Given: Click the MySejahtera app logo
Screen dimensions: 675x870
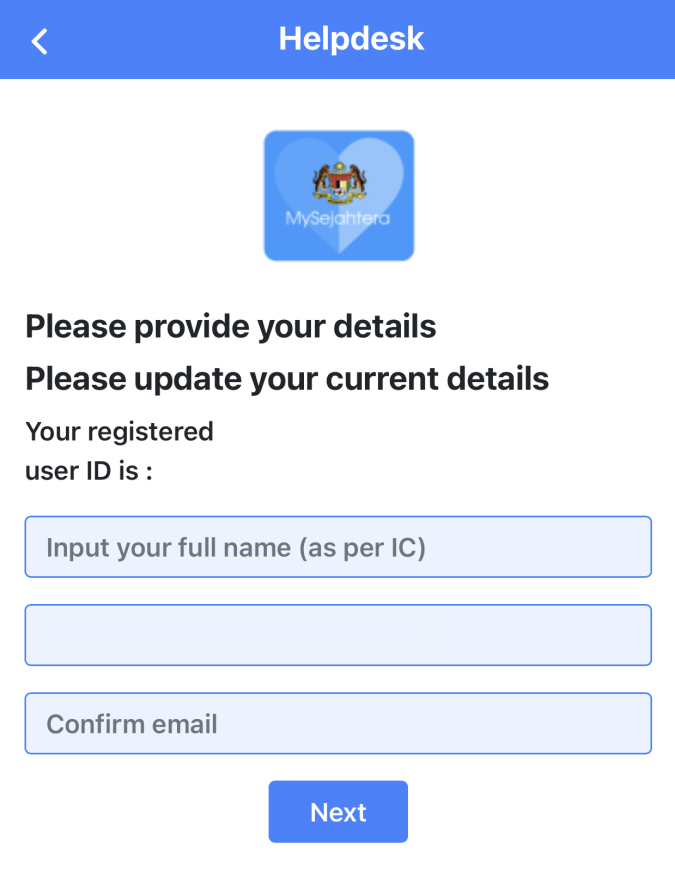Looking at the screenshot, I should (x=339, y=196).
